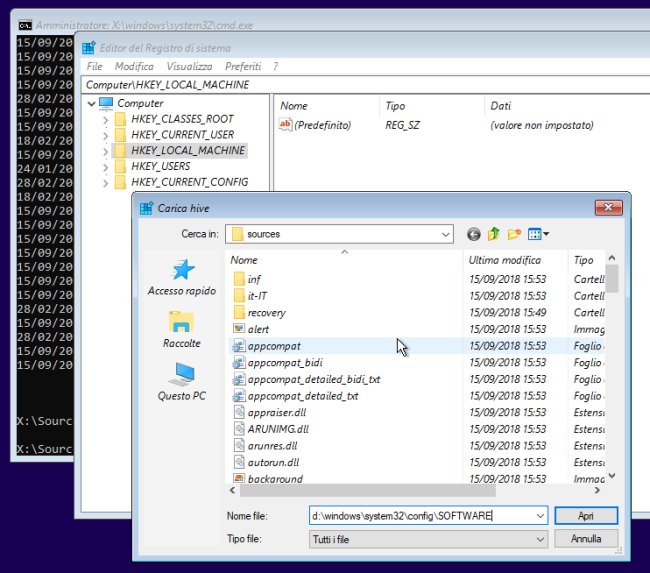Open the Preferiti menu
The width and height of the screenshot is (650, 573).
tap(243, 66)
